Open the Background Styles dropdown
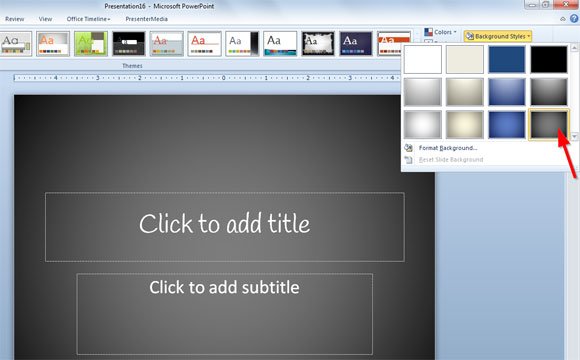580x360 pixels. (498, 36)
